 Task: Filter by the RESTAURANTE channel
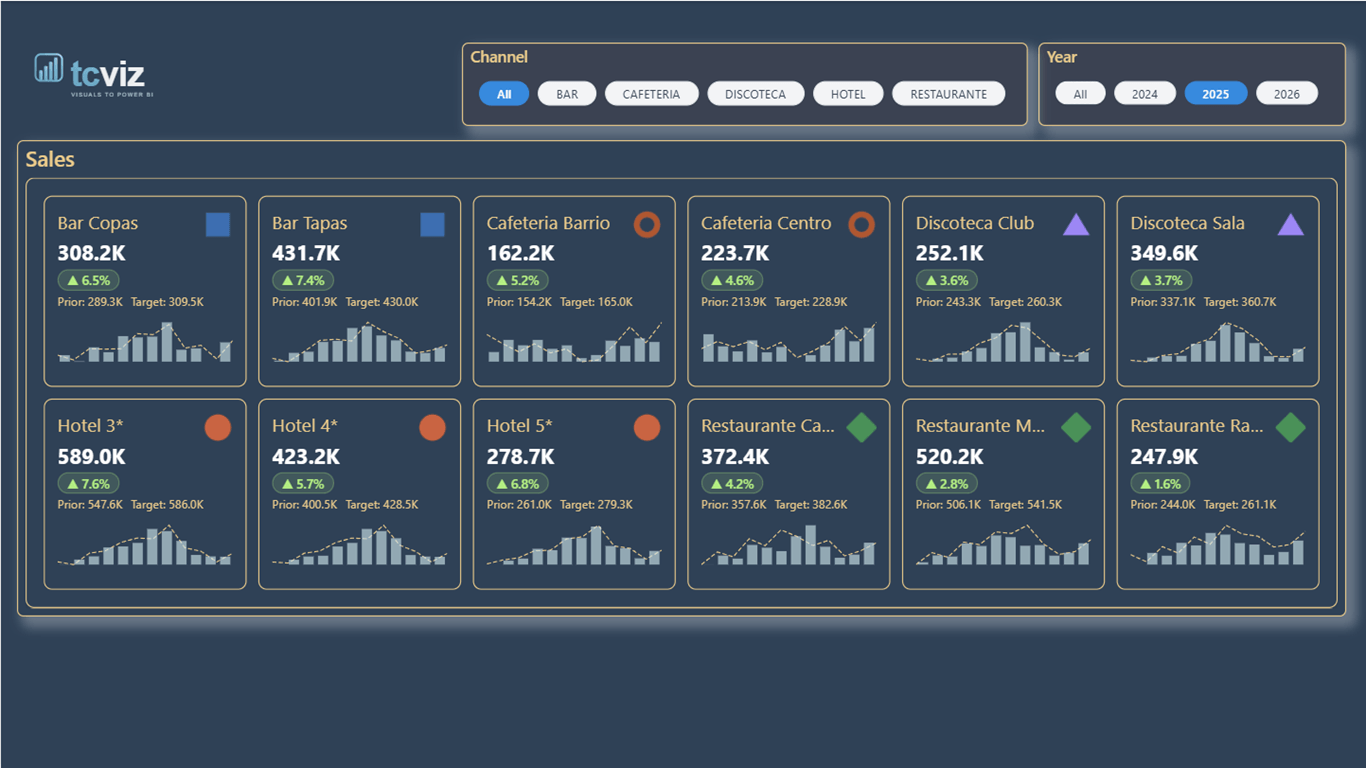pos(949,94)
